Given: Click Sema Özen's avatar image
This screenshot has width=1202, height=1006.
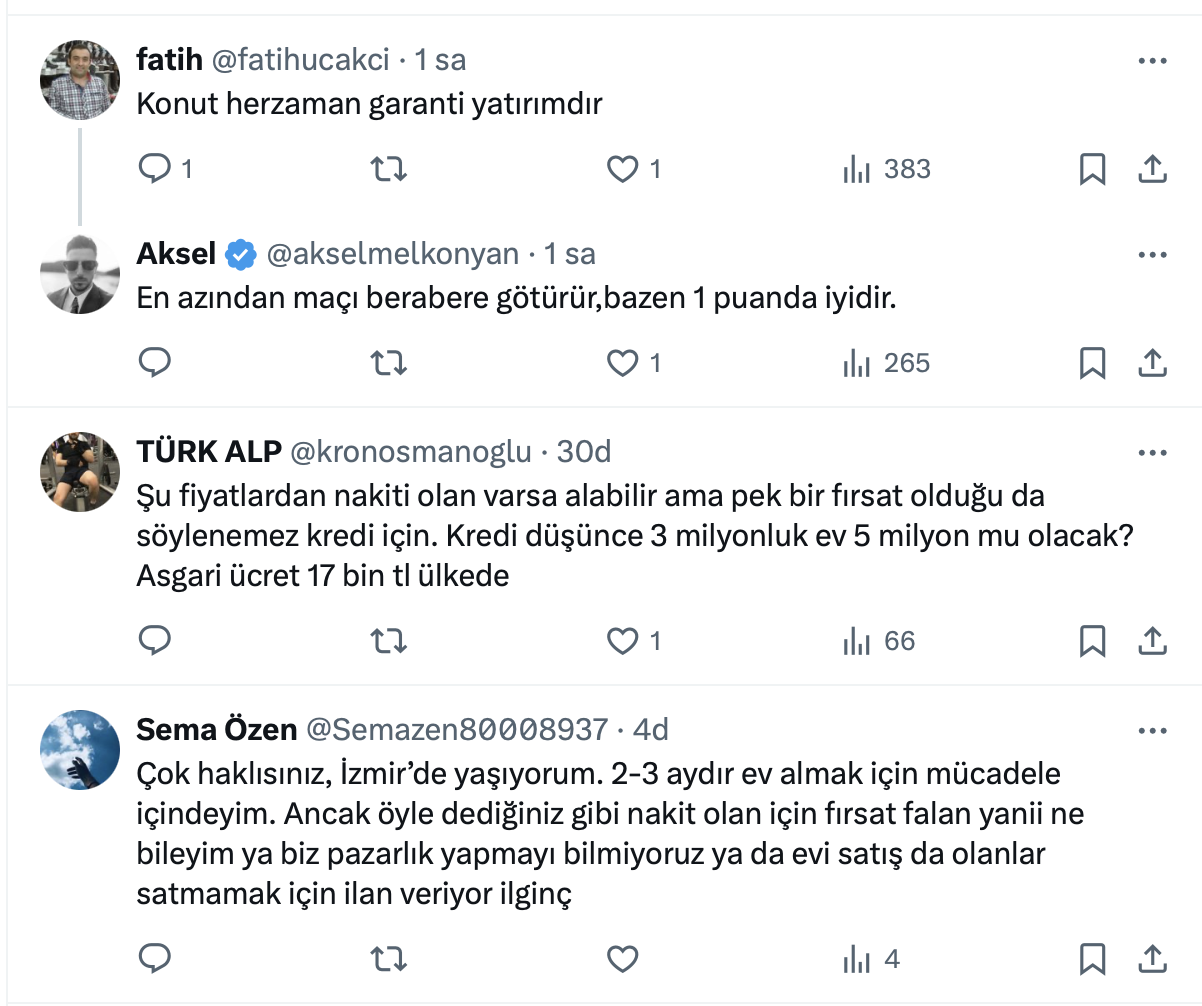Looking at the screenshot, I should point(80,750).
